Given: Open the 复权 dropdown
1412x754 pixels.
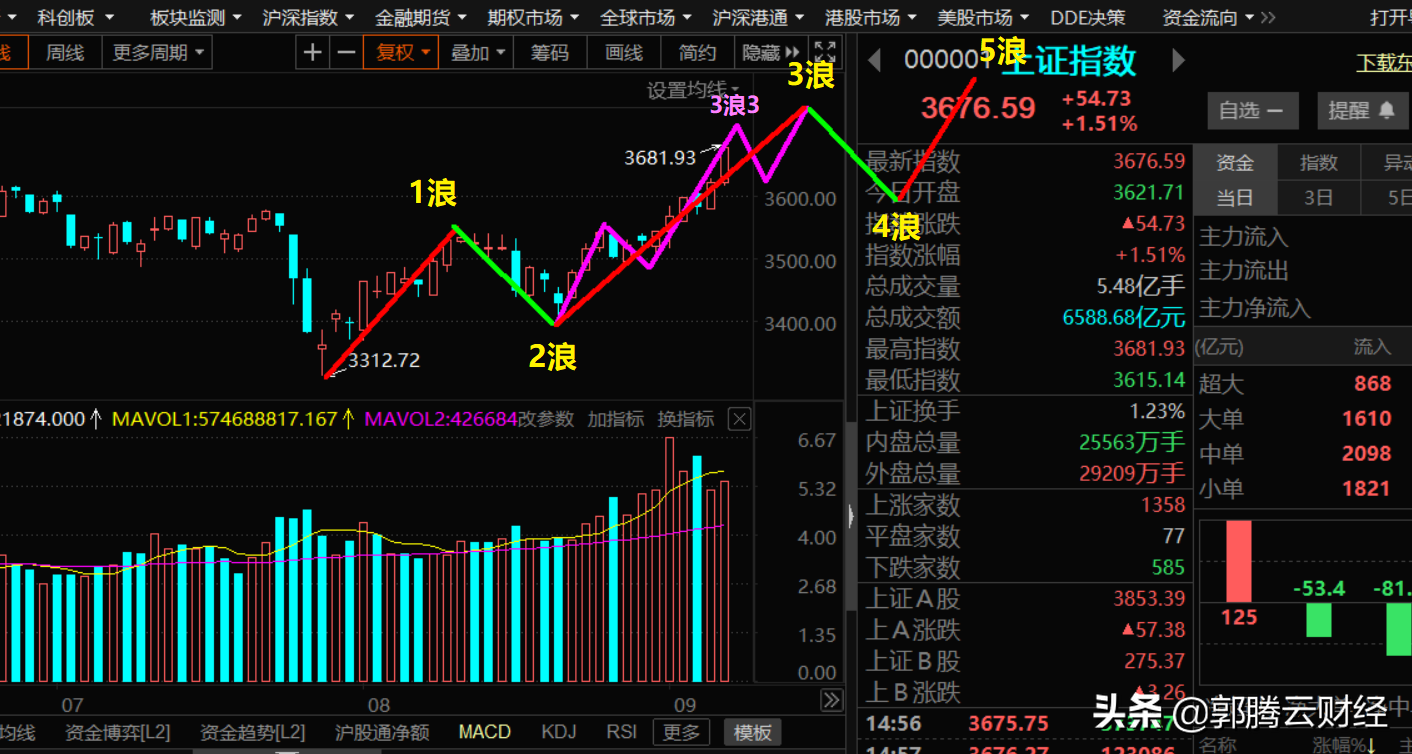Looking at the screenshot, I should (402, 53).
